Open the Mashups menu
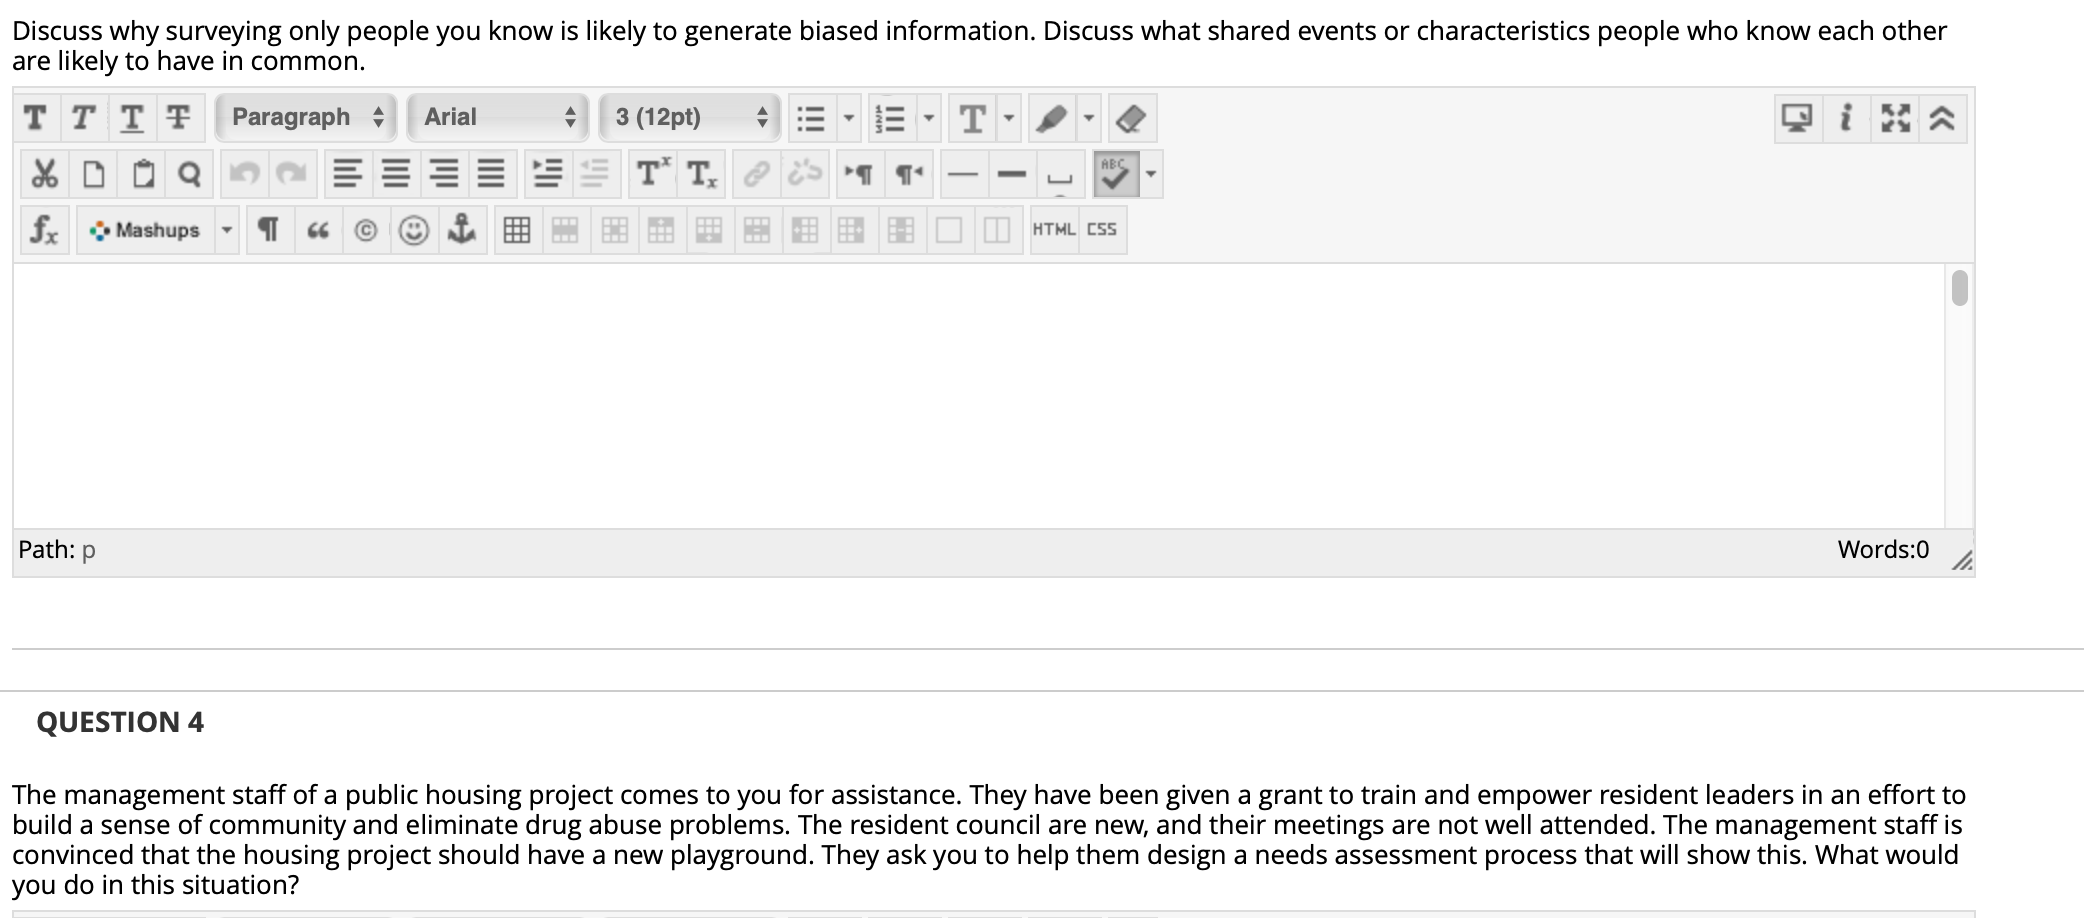The width and height of the screenshot is (2084, 918). point(150,229)
